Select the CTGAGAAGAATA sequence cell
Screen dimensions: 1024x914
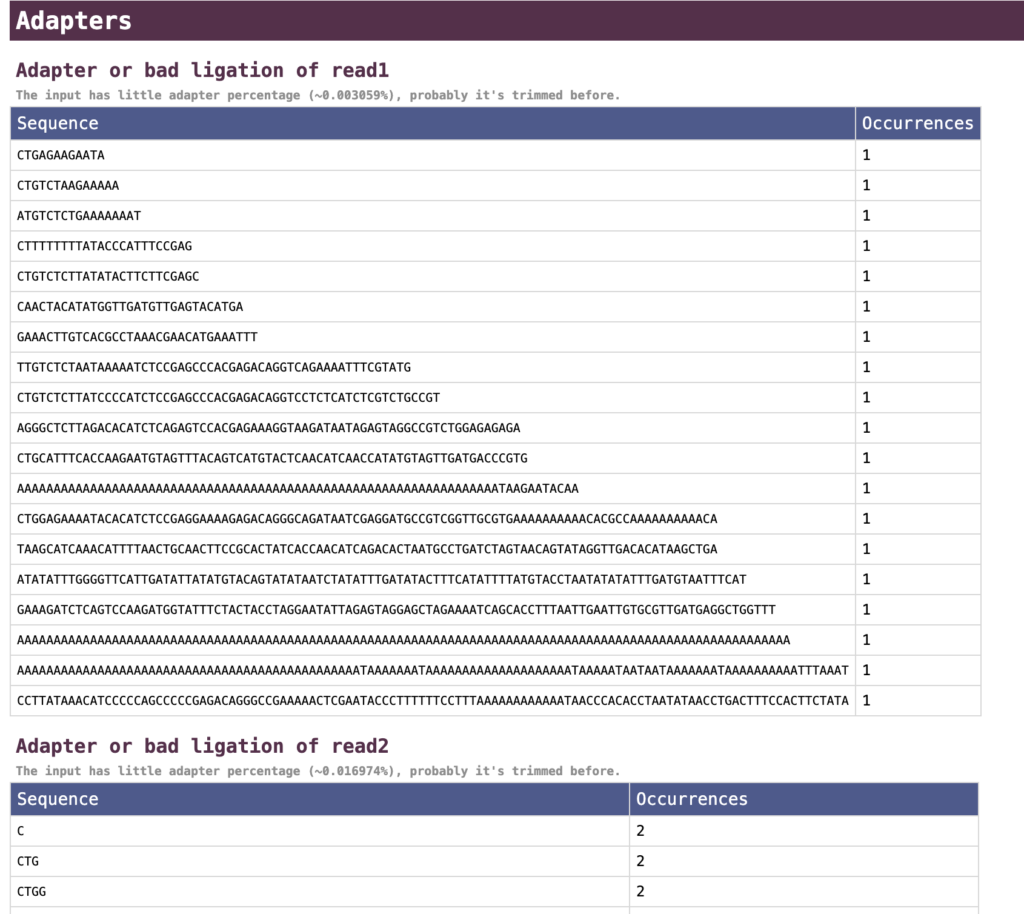click(x=61, y=155)
